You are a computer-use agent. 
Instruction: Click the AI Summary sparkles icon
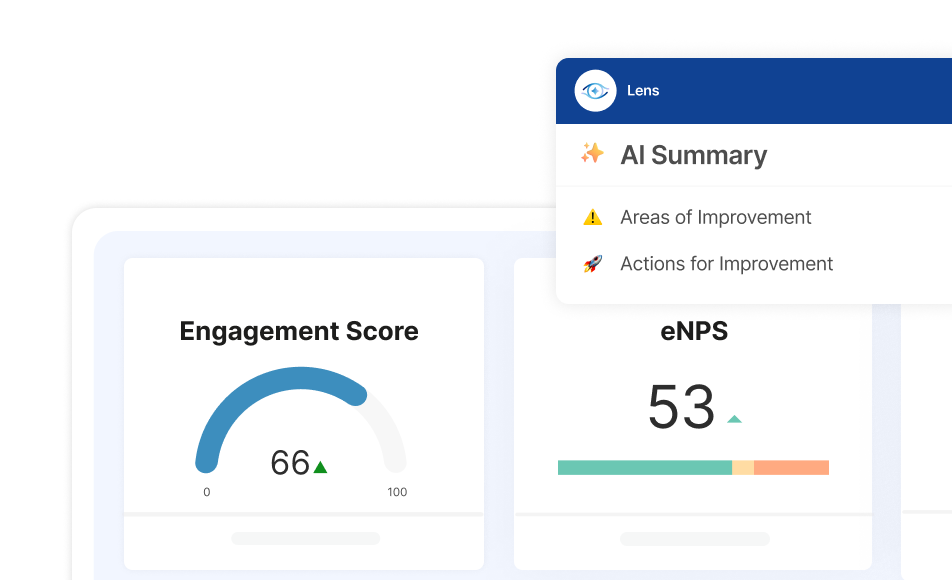(592, 154)
